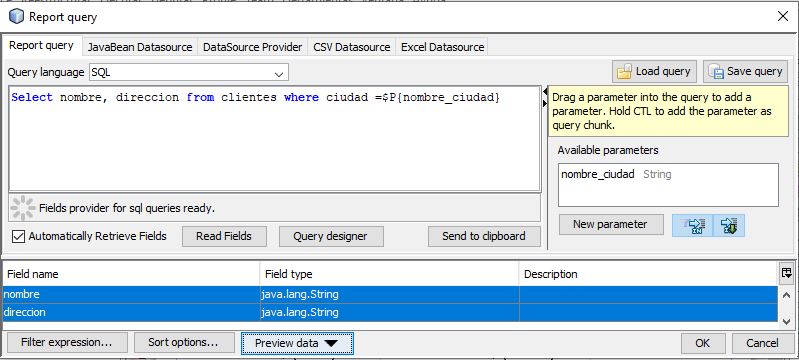The image size is (799, 360).
Task: Click the Field type column header
Action: click(390, 274)
